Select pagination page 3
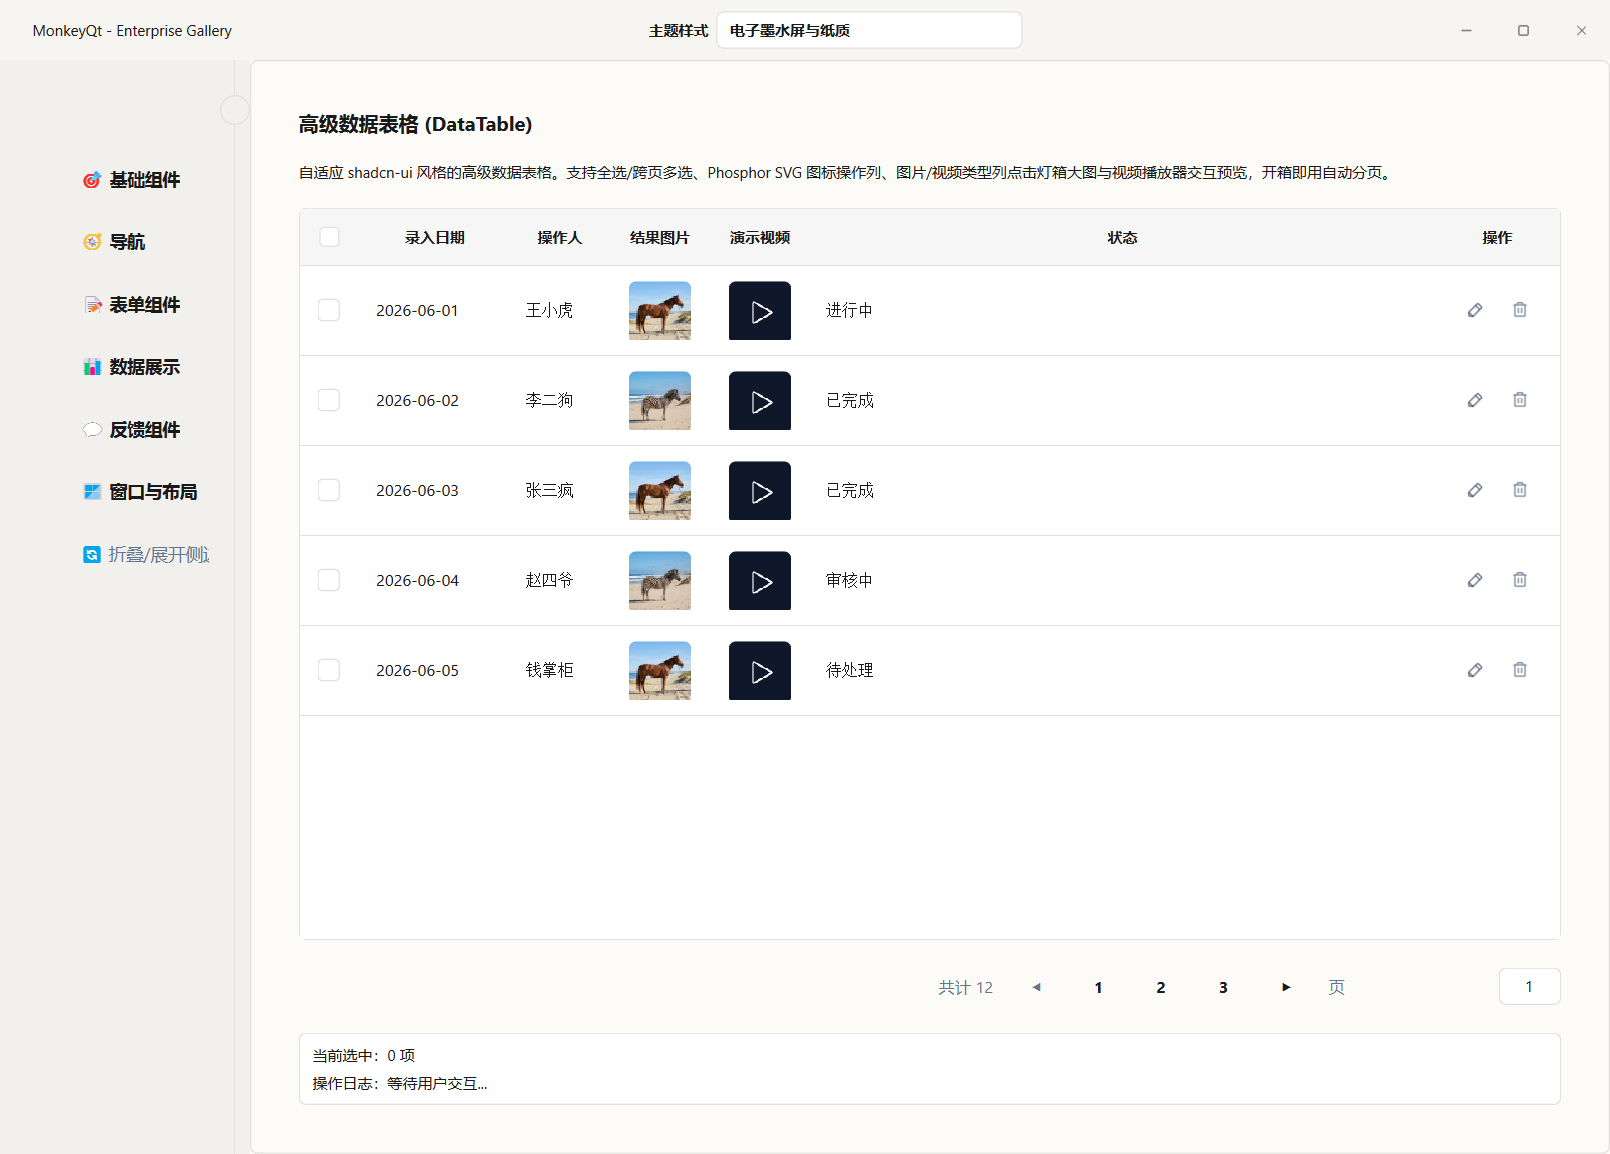Image resolution: width=1610 pixels, height=1154 pixels. pyautogui.click(x=1223, y=987)
